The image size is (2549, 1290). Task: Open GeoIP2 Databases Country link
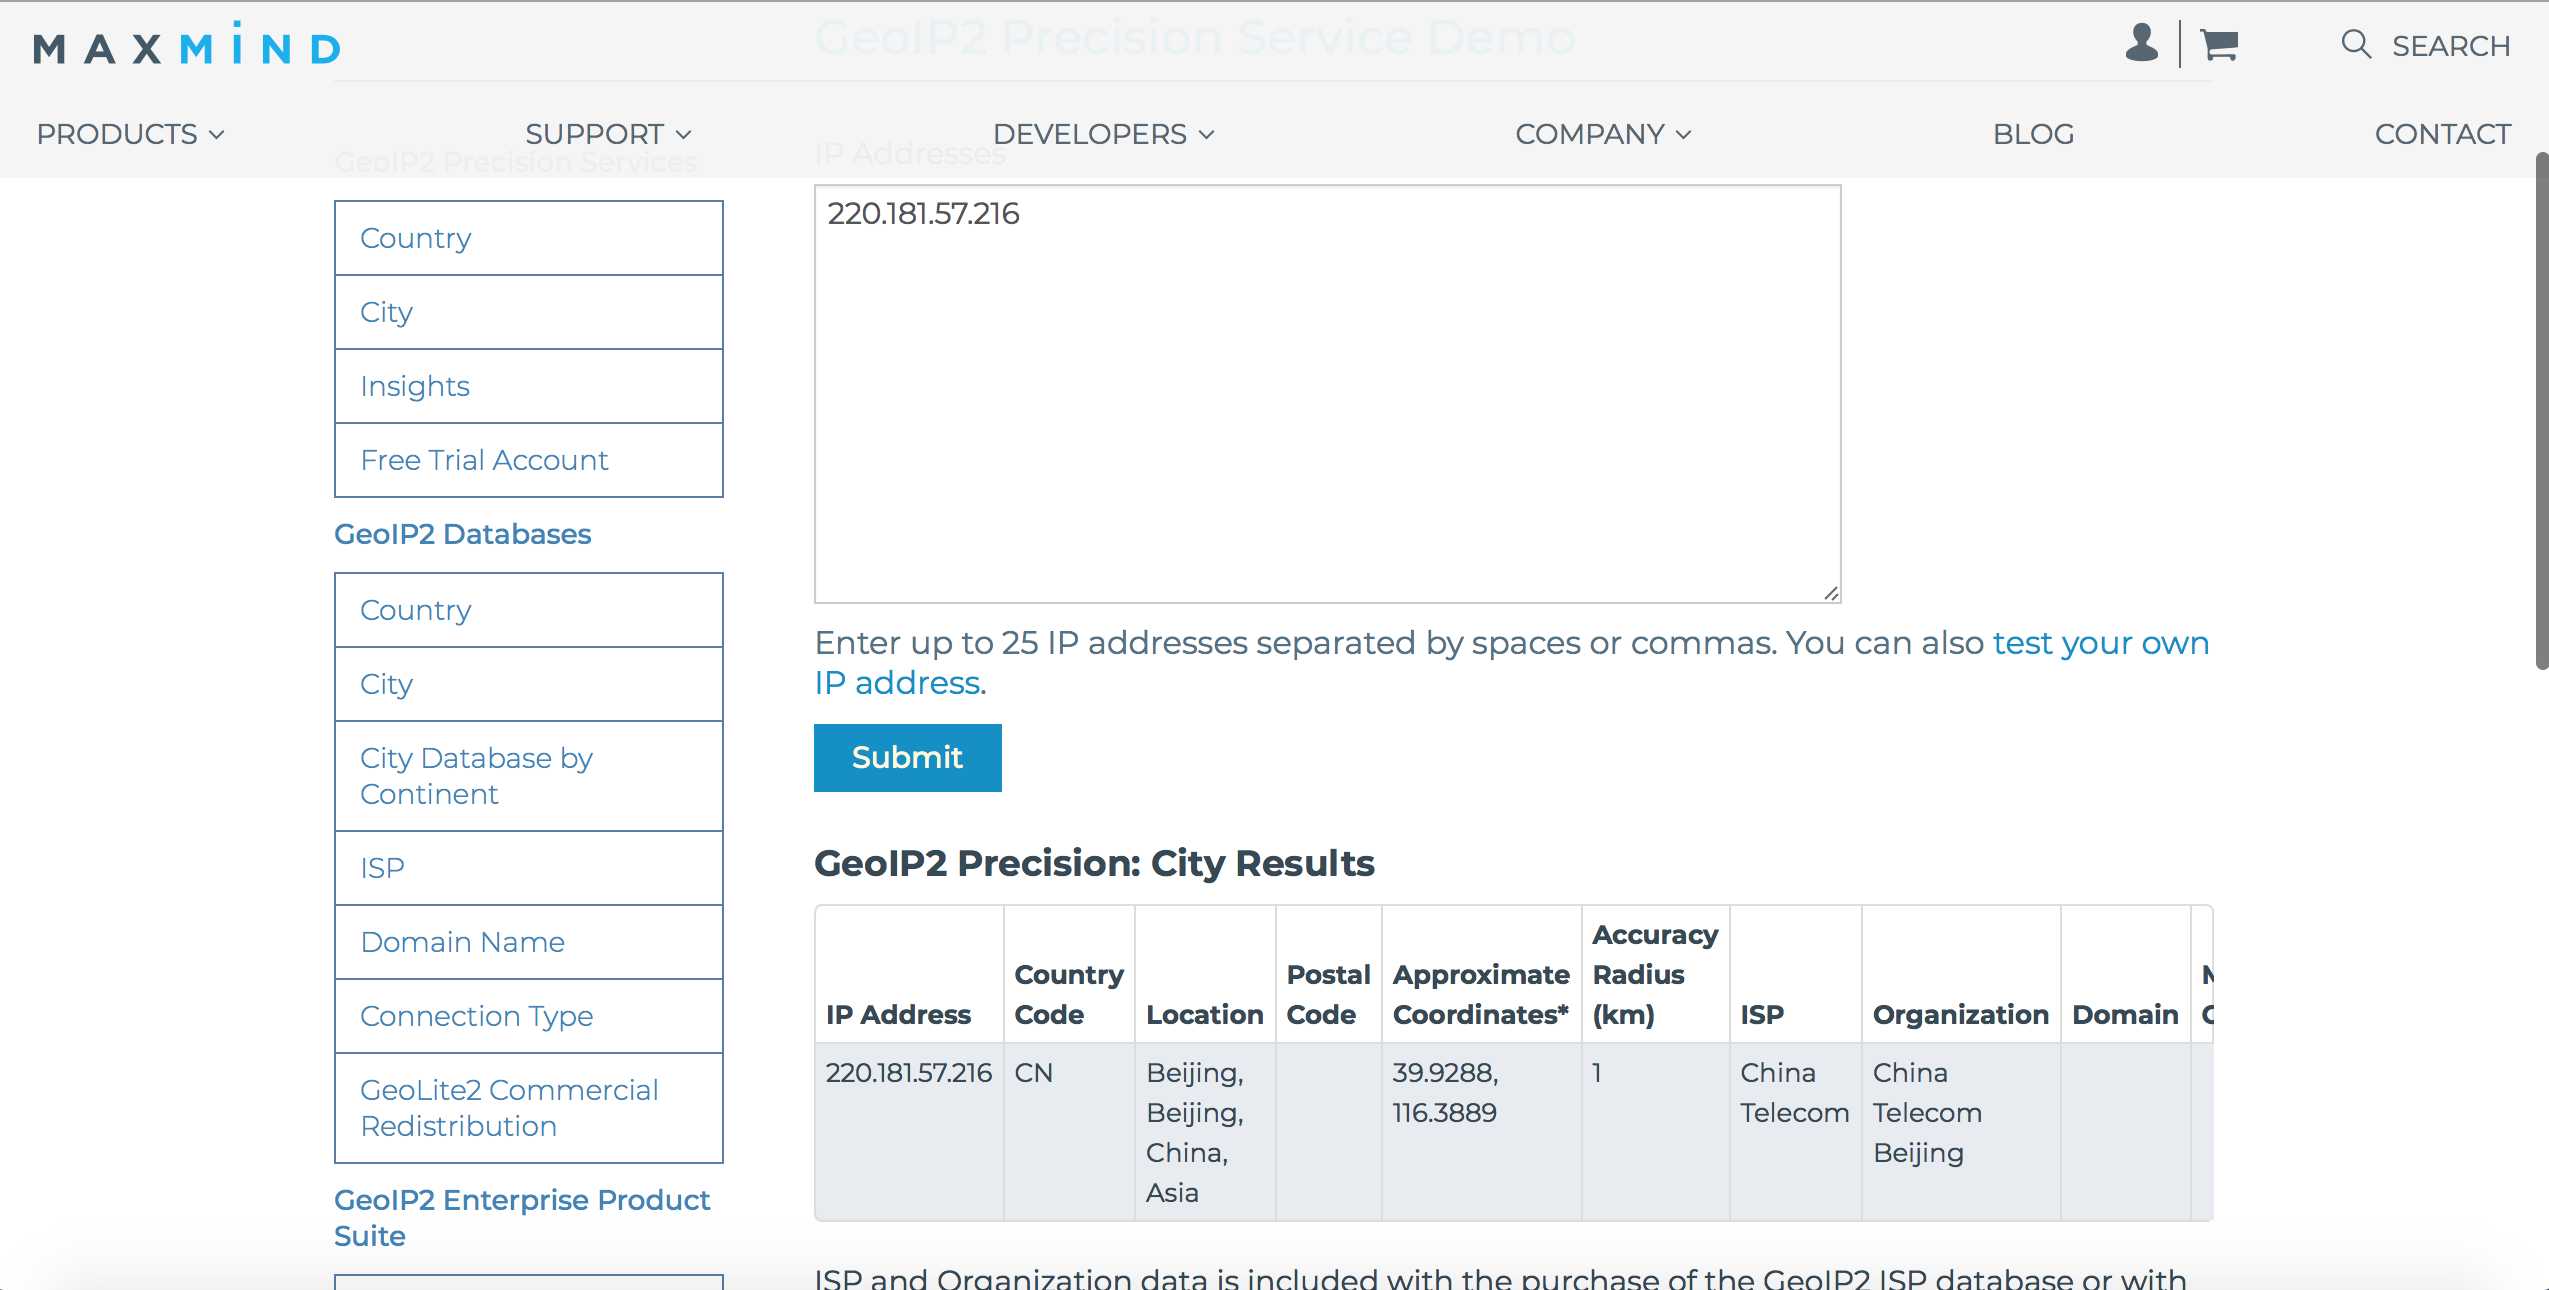(x=529, y=610)
